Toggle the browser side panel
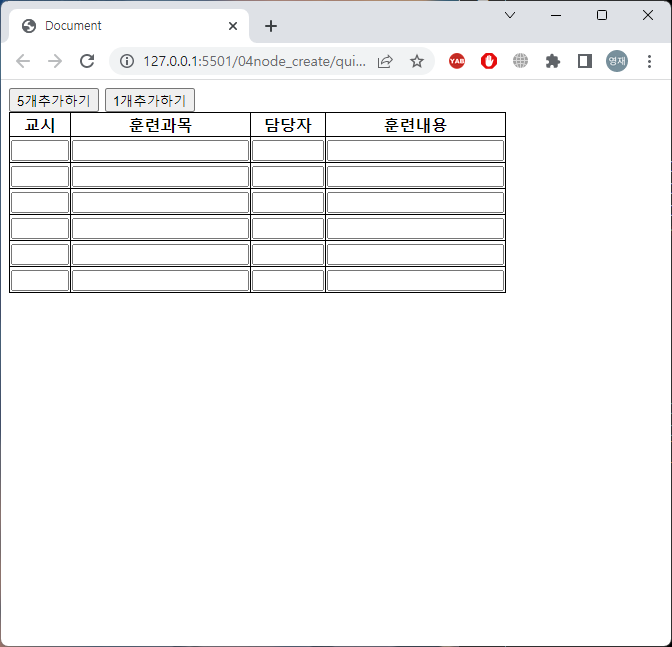 (x=585, y=61)
